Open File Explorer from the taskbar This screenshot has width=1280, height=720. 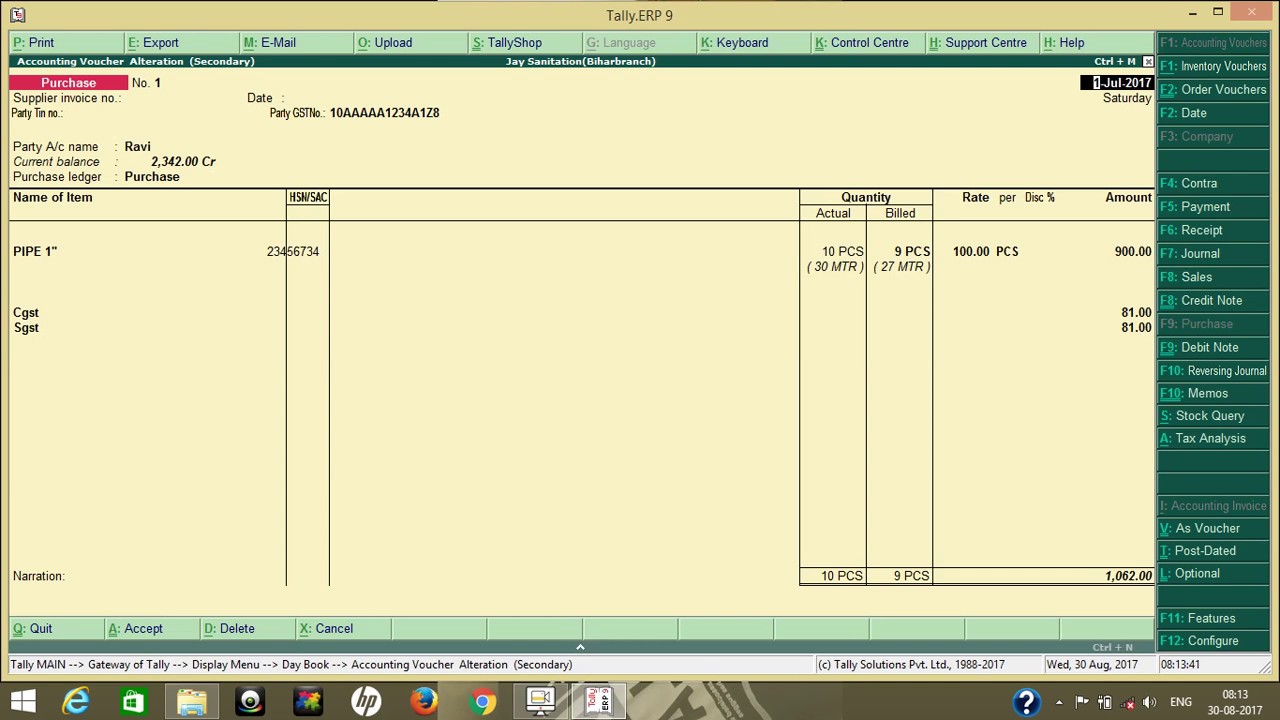pyautogui.click(x=192, y=701)
